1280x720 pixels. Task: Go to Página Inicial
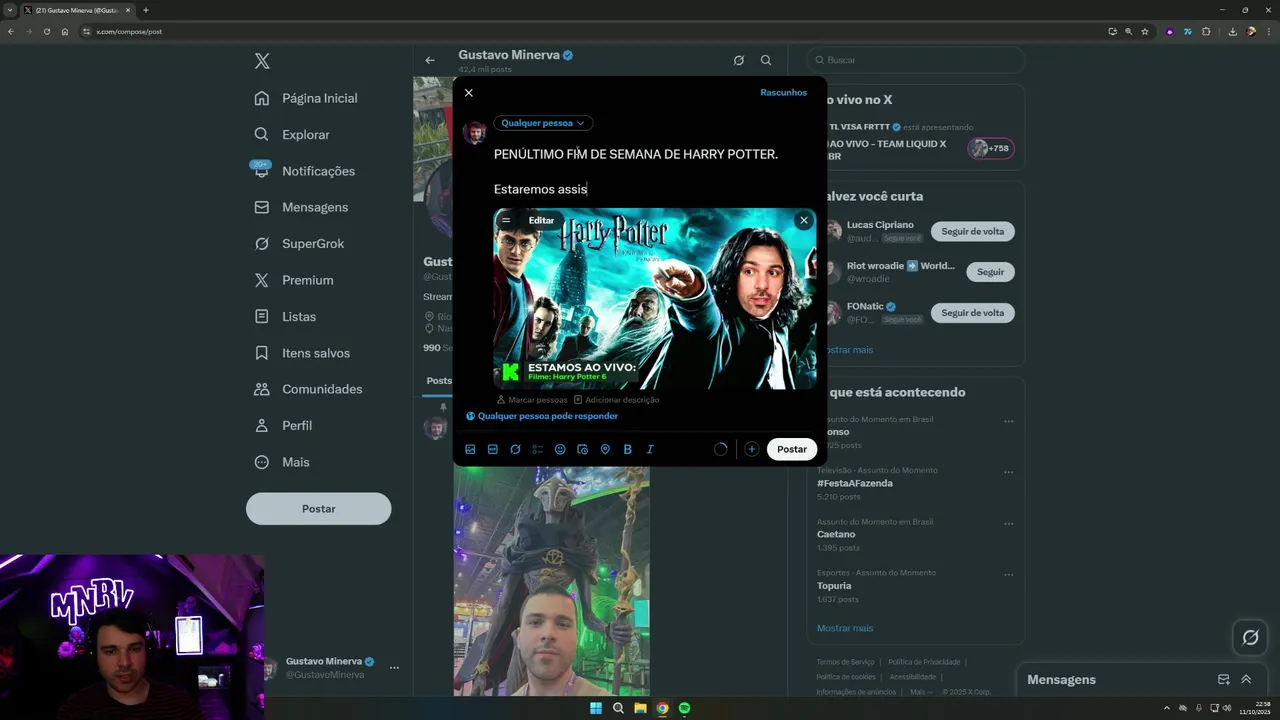pyautogui.click(x=306, y=98)
